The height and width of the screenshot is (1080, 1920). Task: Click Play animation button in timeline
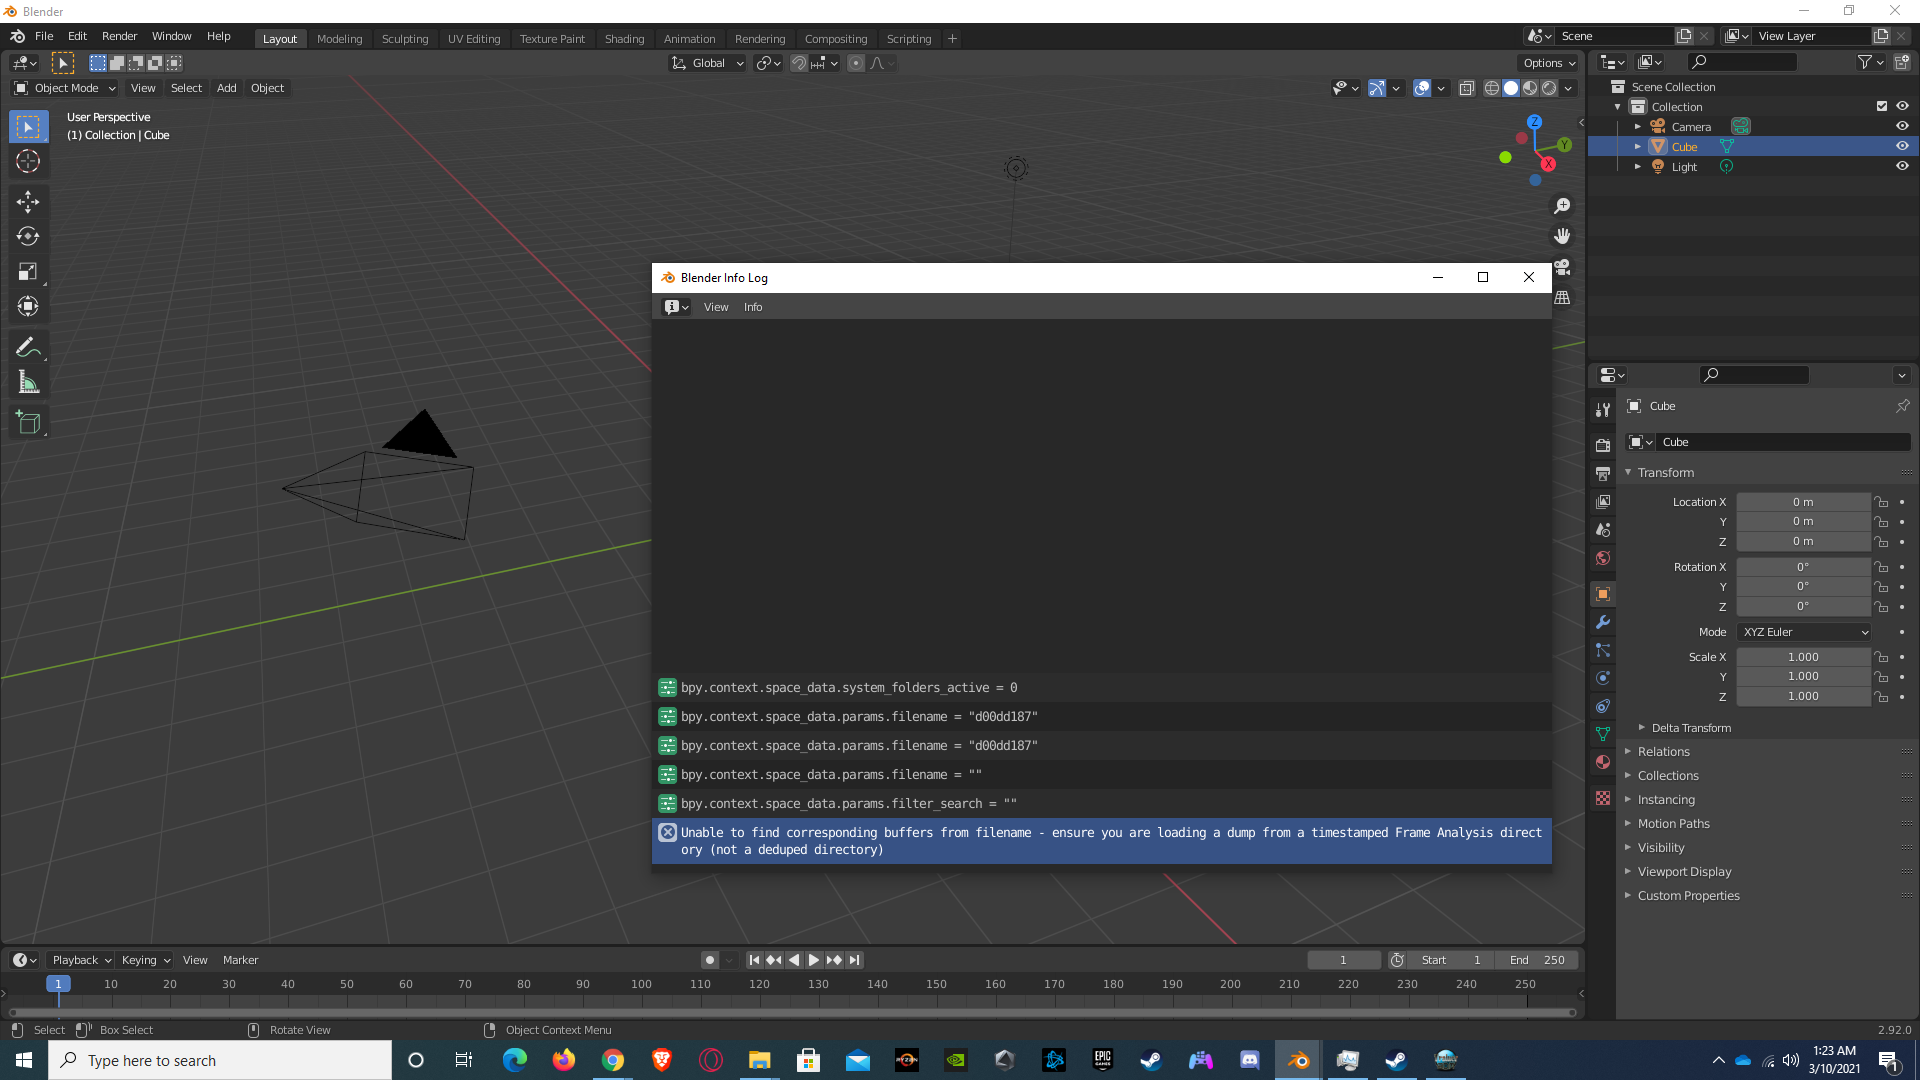(814, 960)
